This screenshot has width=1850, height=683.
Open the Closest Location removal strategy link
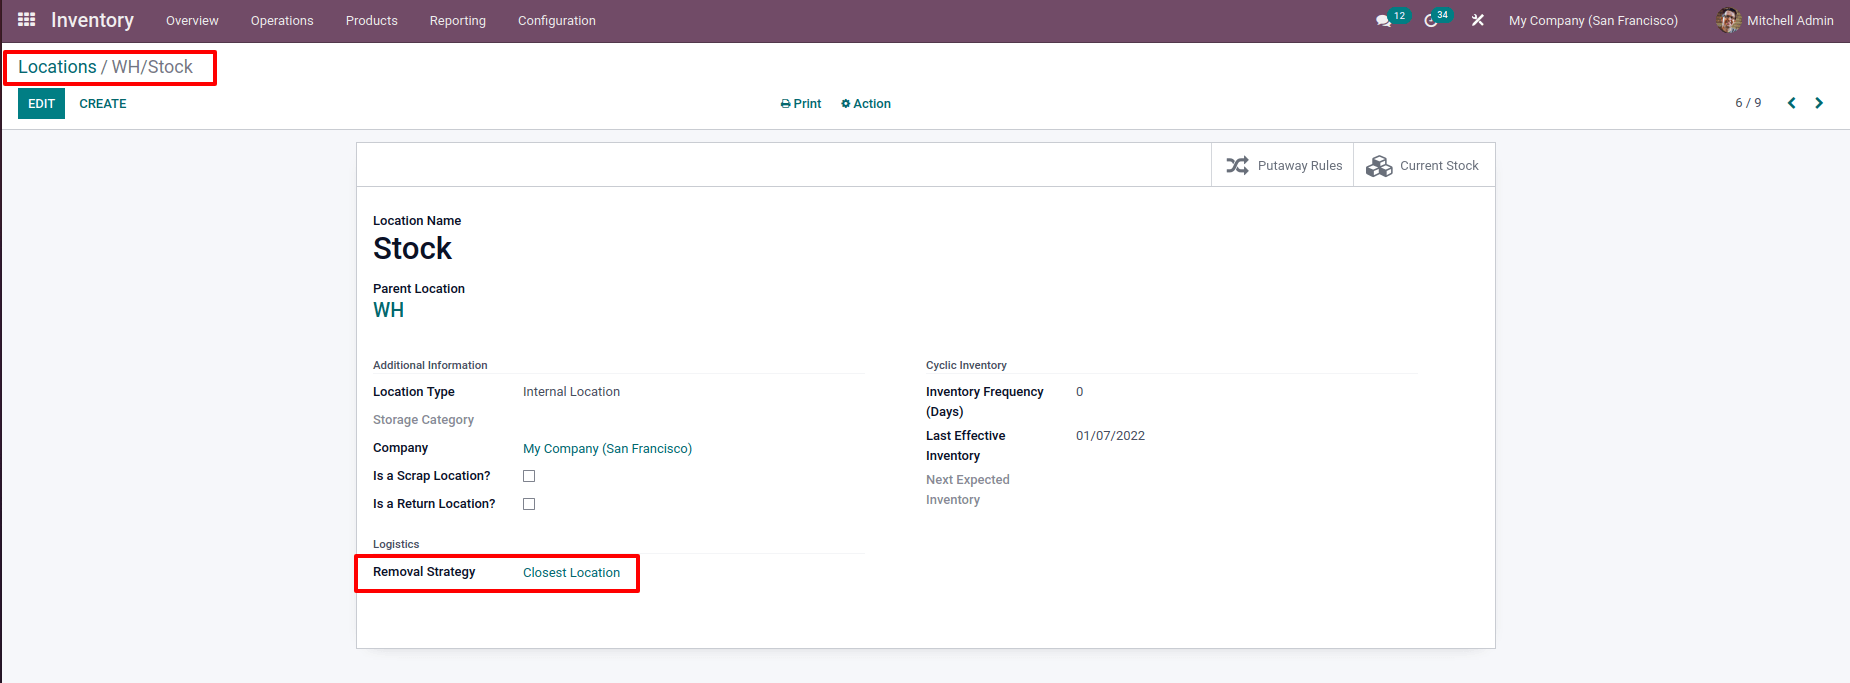pos(571,572)
